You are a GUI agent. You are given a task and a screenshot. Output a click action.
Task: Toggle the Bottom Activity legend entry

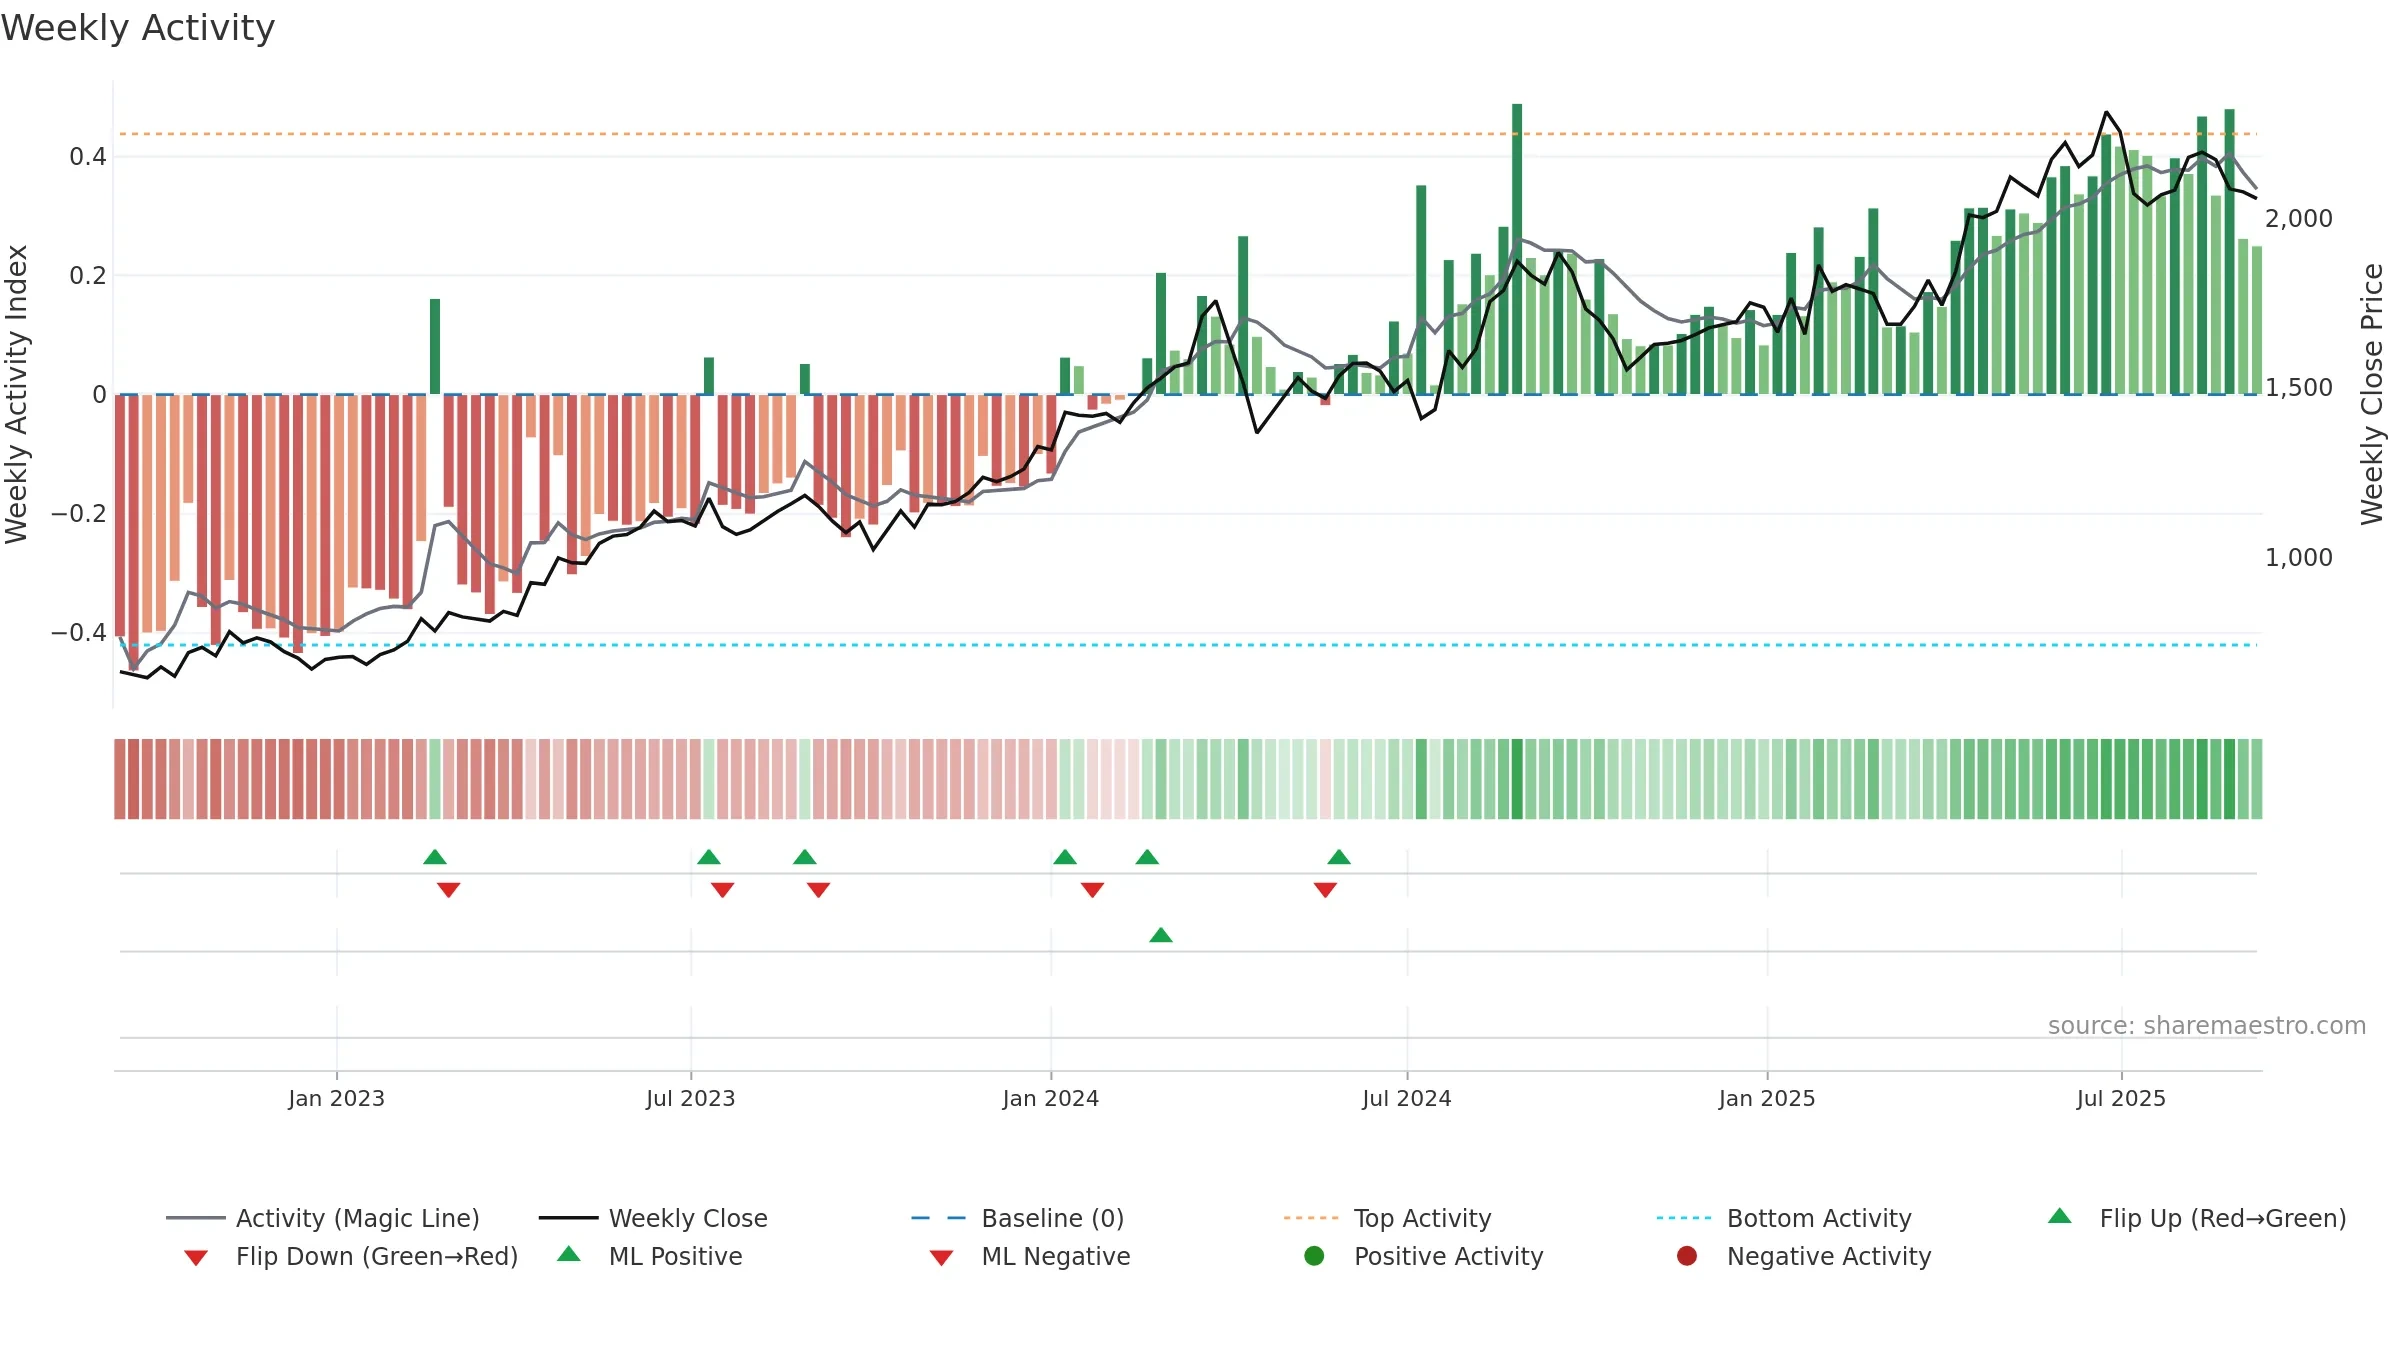pyautogui.click(x=1784, y=1218)
